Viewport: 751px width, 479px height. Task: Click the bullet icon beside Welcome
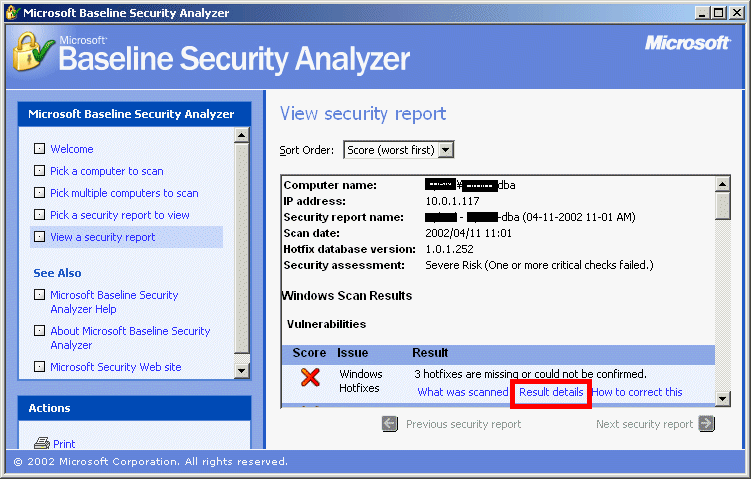point(39,148)
